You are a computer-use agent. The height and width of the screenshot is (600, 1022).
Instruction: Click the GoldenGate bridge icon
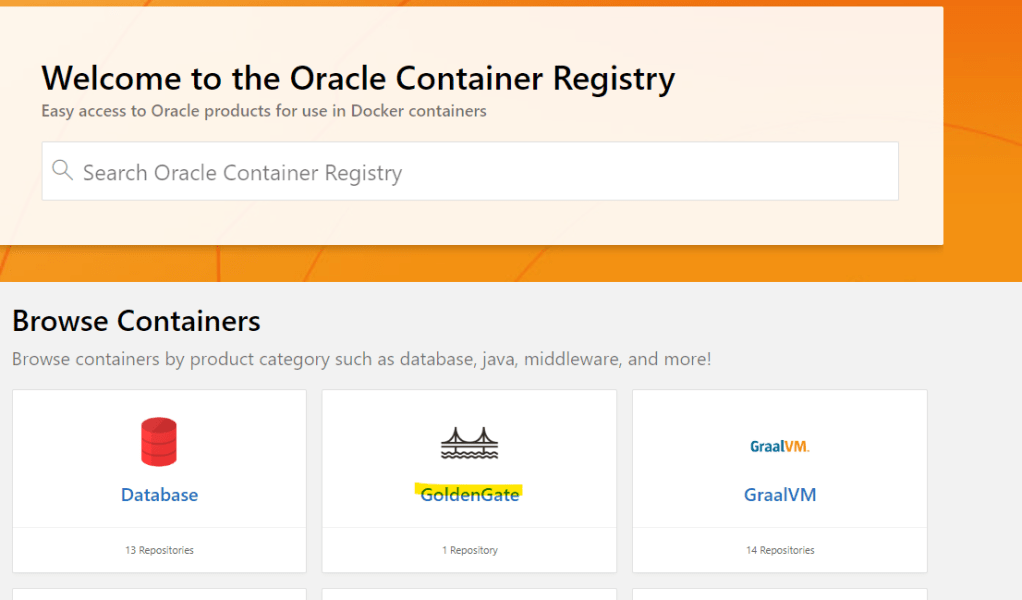469,443
